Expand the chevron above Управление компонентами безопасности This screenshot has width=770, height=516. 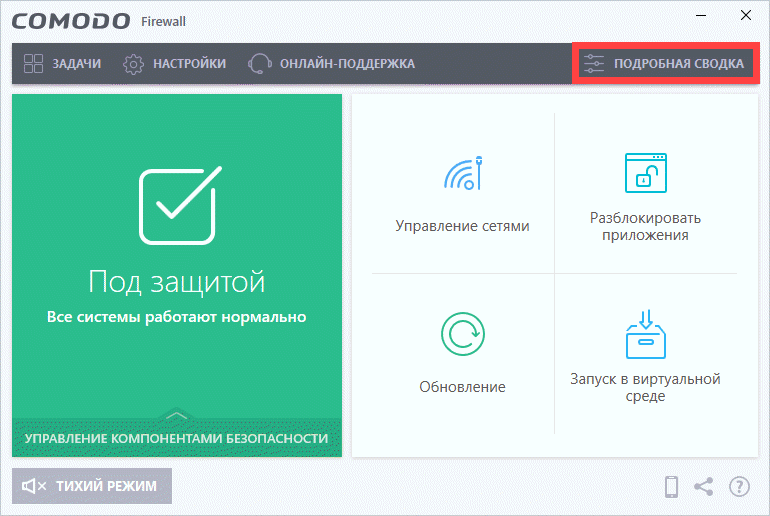[177, 415]
